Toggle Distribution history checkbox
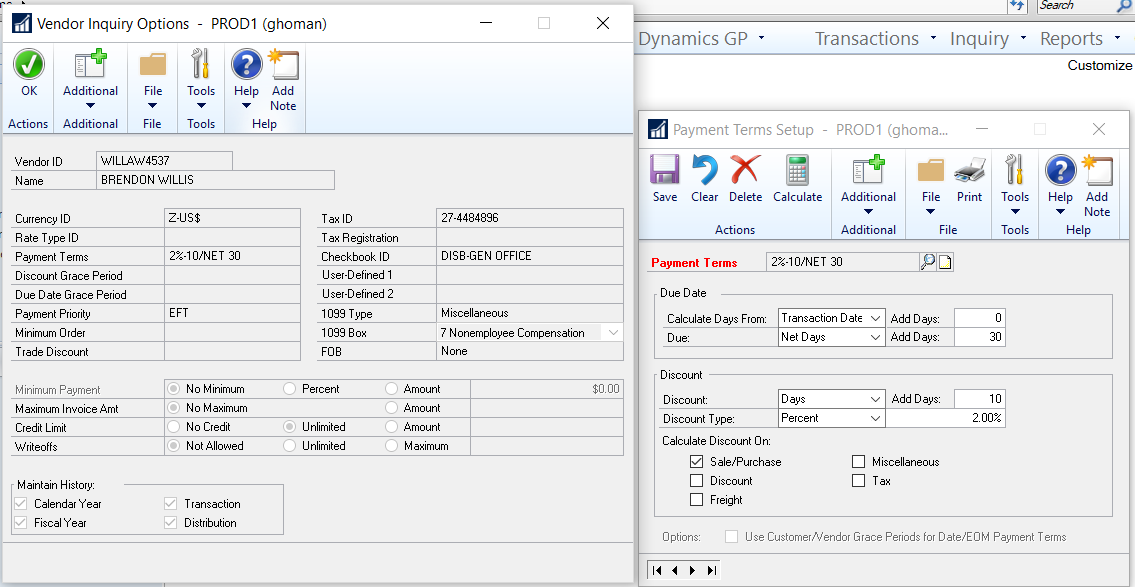 (x=171, y=522)
